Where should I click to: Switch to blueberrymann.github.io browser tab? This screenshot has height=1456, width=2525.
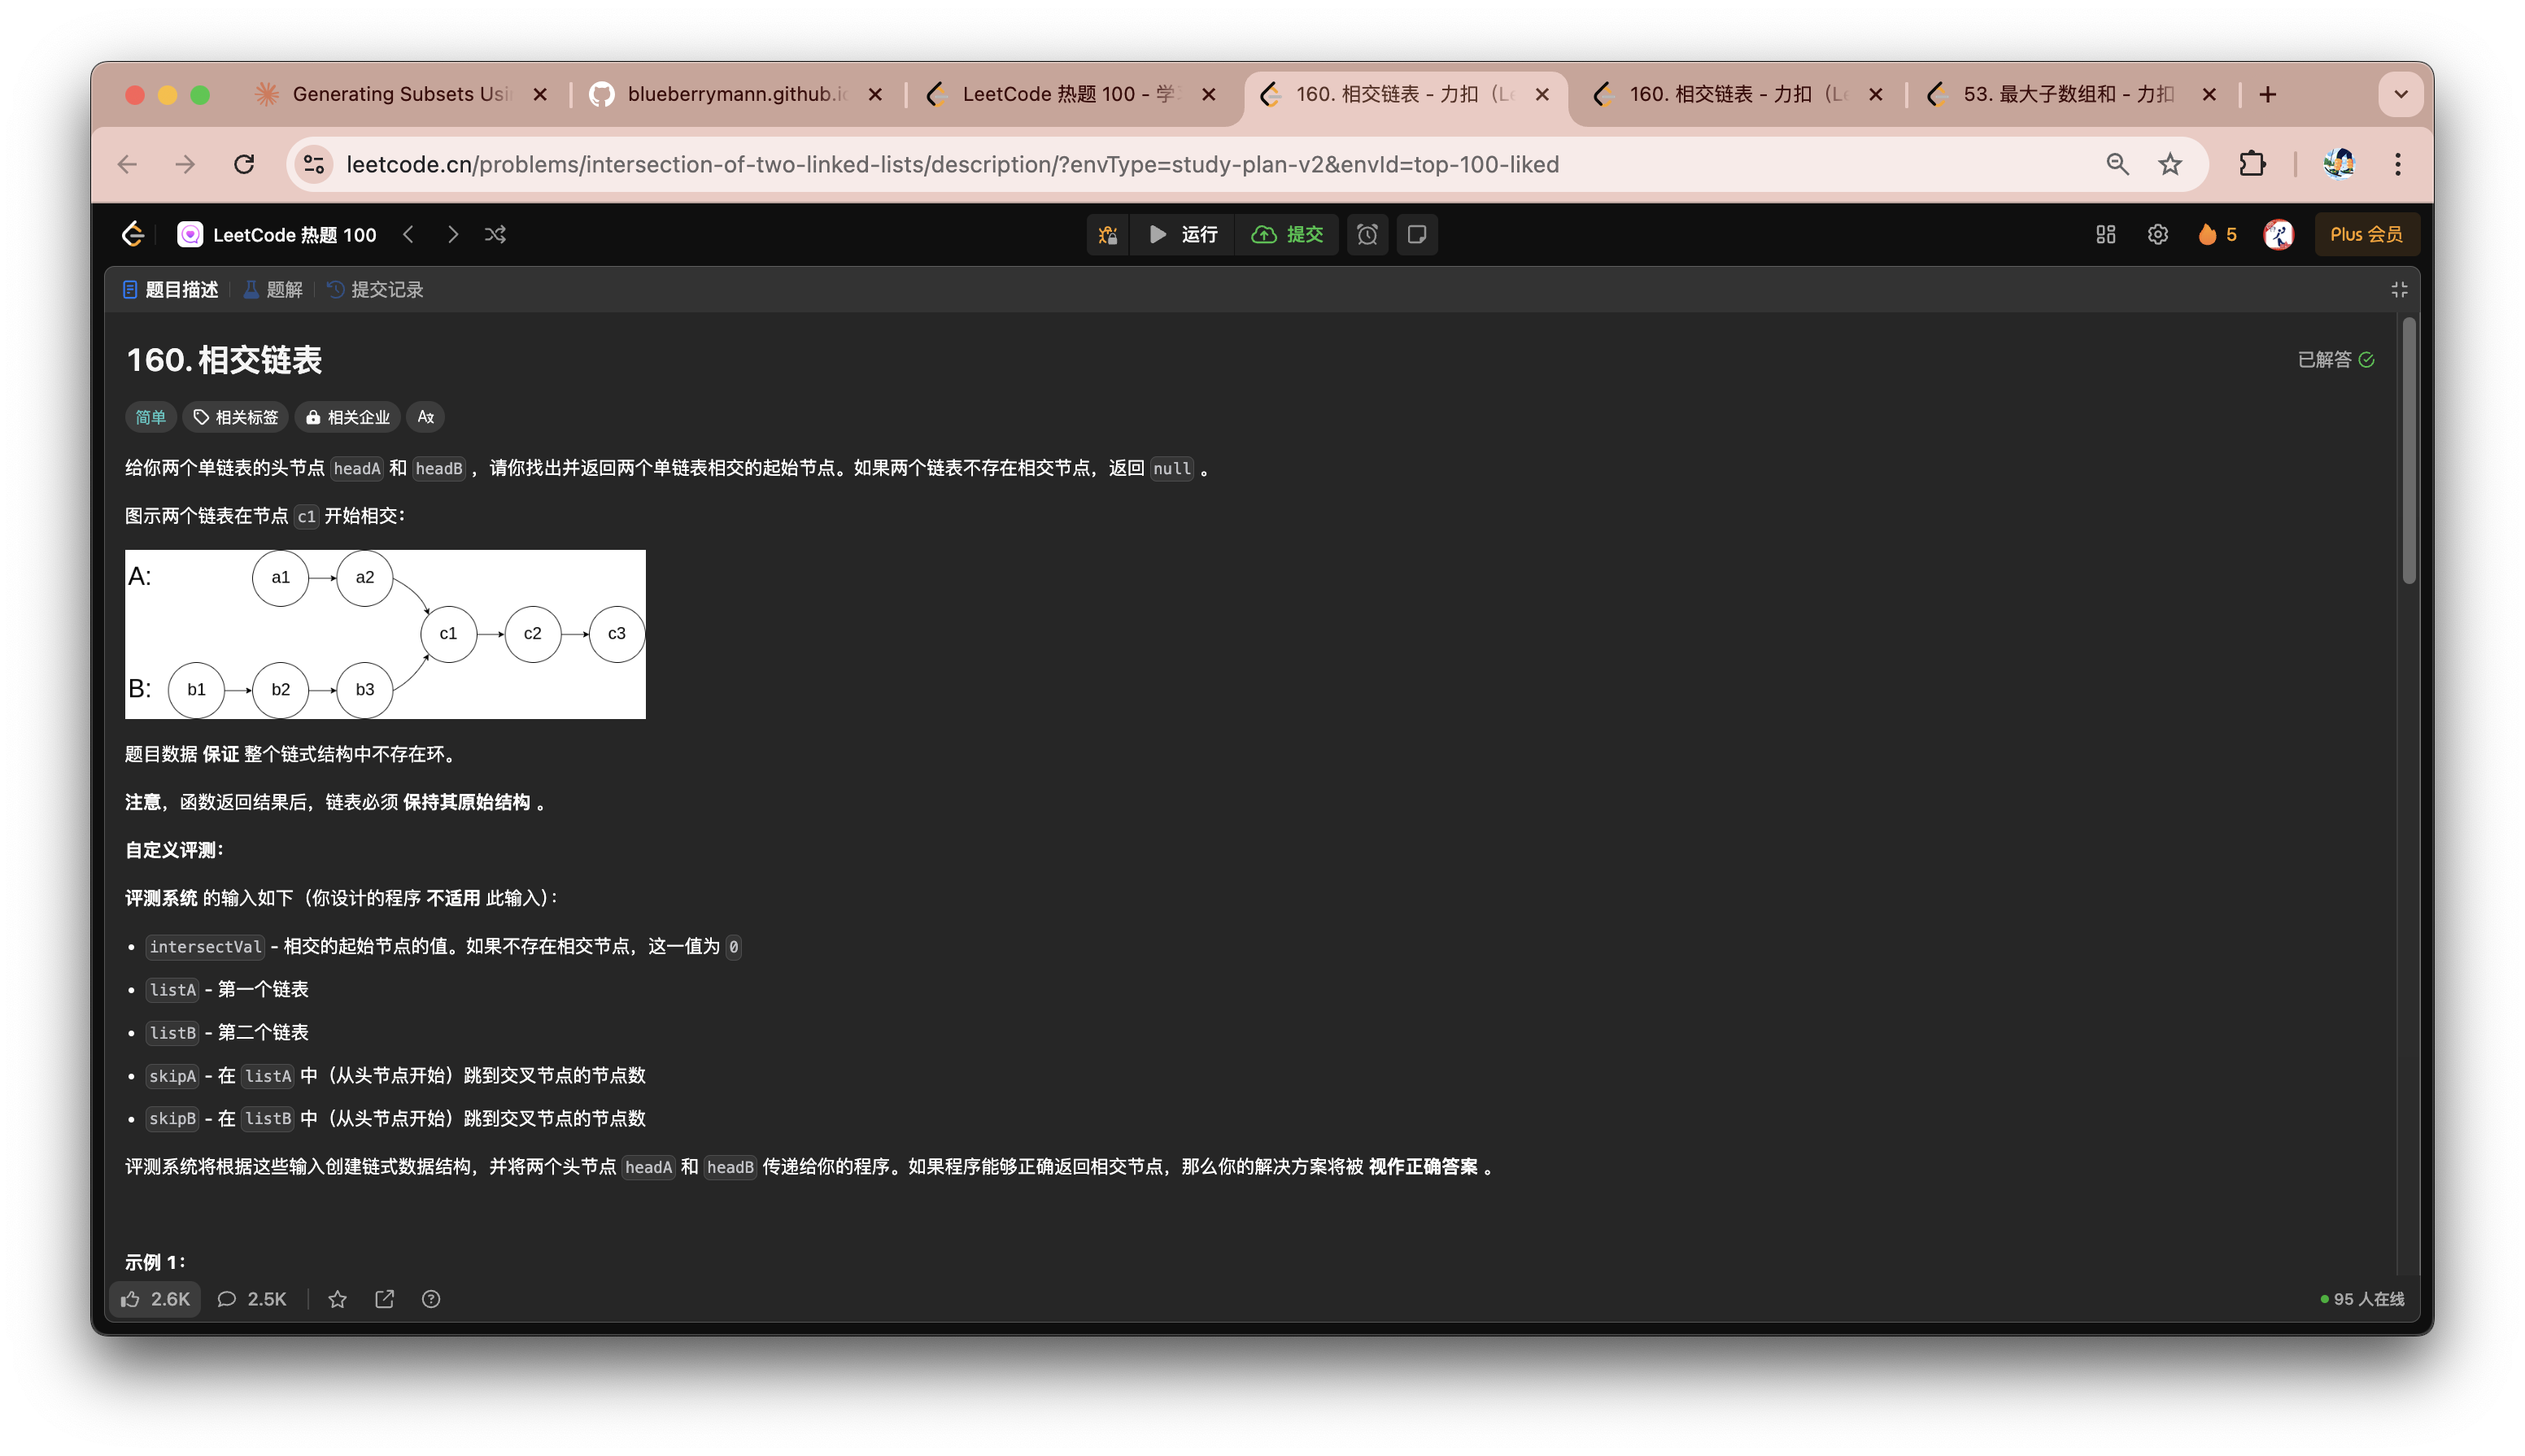pyautogui.click(x=738, y=94)
